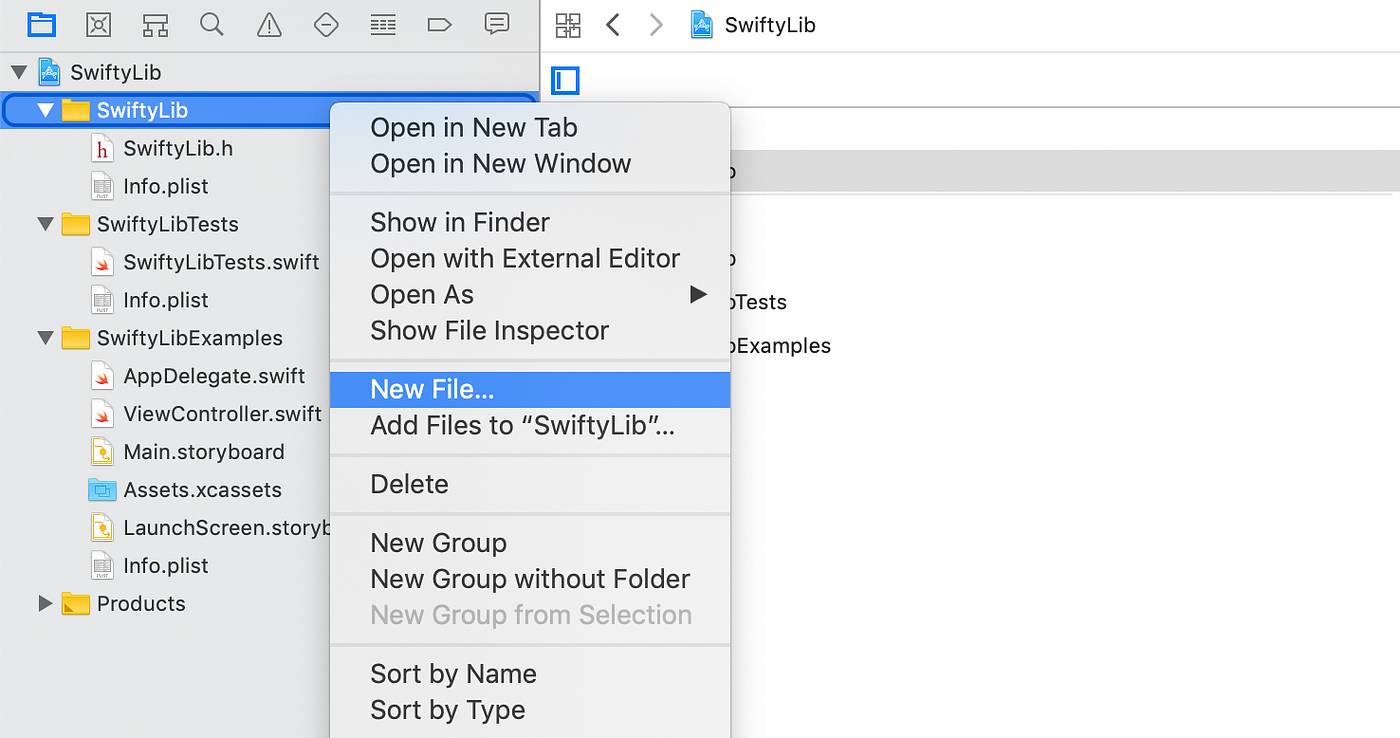This screenshot has width=1400, height=738.
Task: Select ViewController.swift in the navigator
Action: tap(221, 413)
